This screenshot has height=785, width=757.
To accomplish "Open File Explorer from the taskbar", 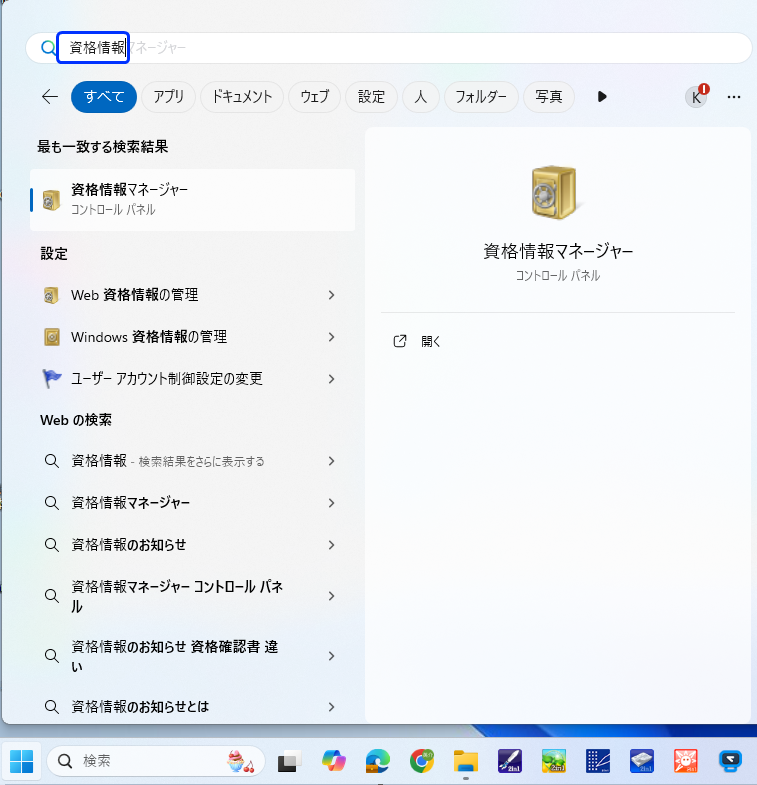I will coord(465,761).
